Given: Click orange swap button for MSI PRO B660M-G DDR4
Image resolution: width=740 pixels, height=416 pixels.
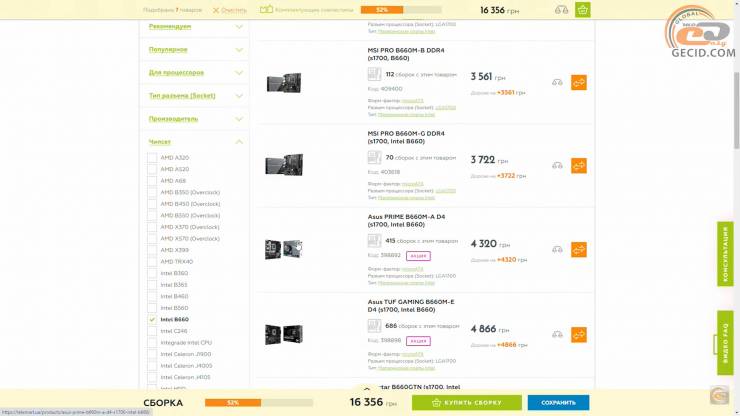Looking at the screenshot, I should click(x=579, y=166).
